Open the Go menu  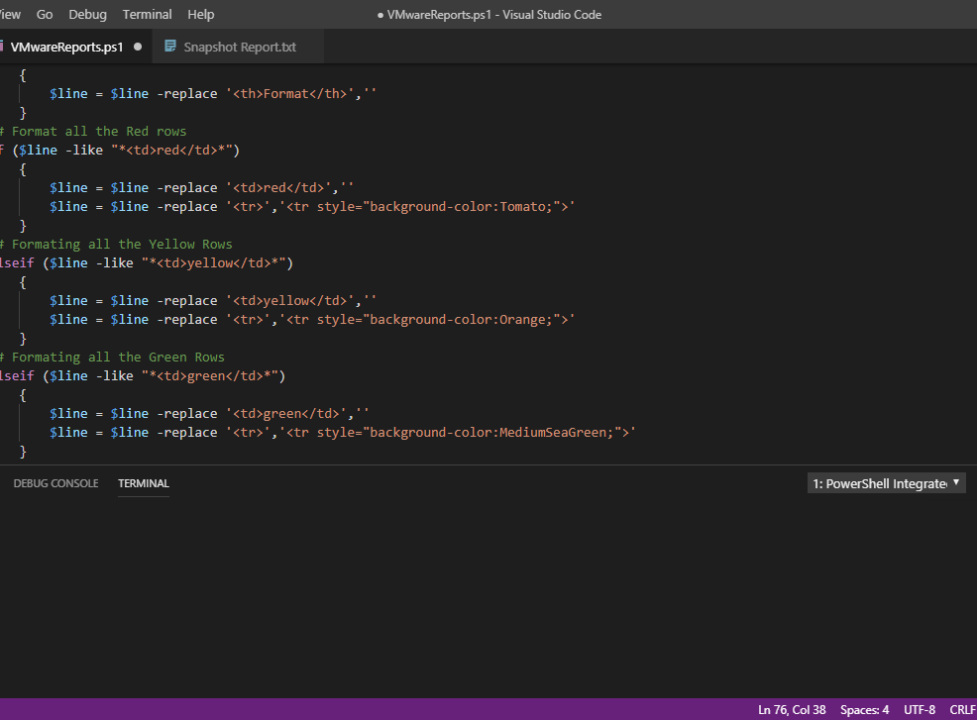(44, 14)
